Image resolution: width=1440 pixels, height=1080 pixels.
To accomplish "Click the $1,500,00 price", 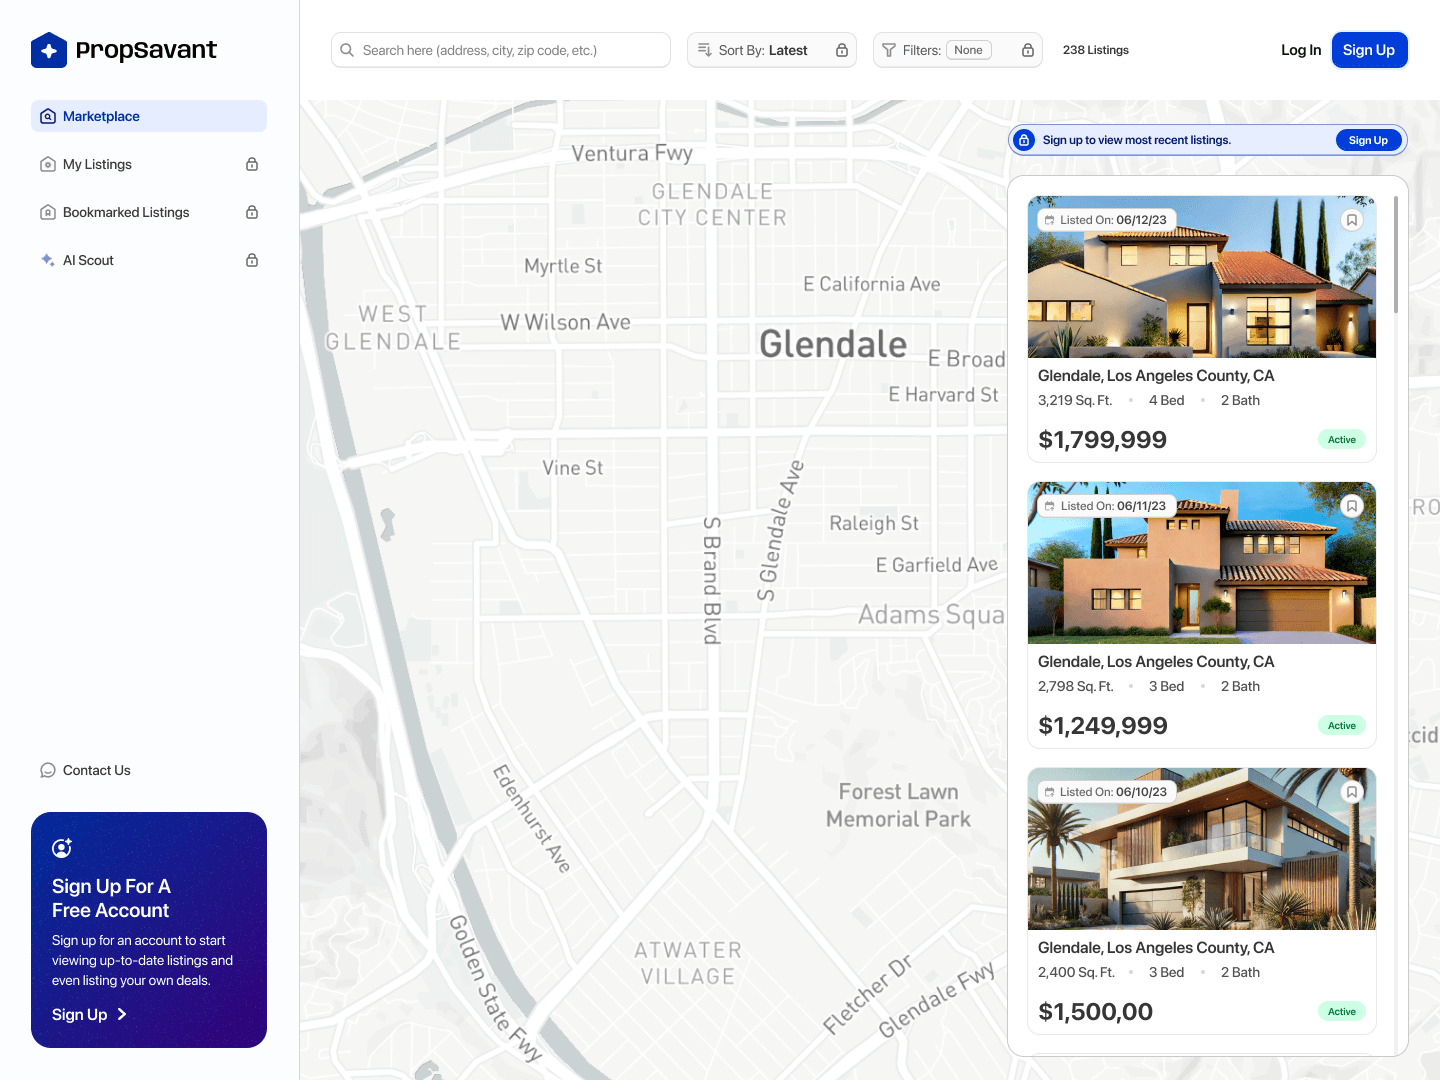I will tap(1096, 1012).
